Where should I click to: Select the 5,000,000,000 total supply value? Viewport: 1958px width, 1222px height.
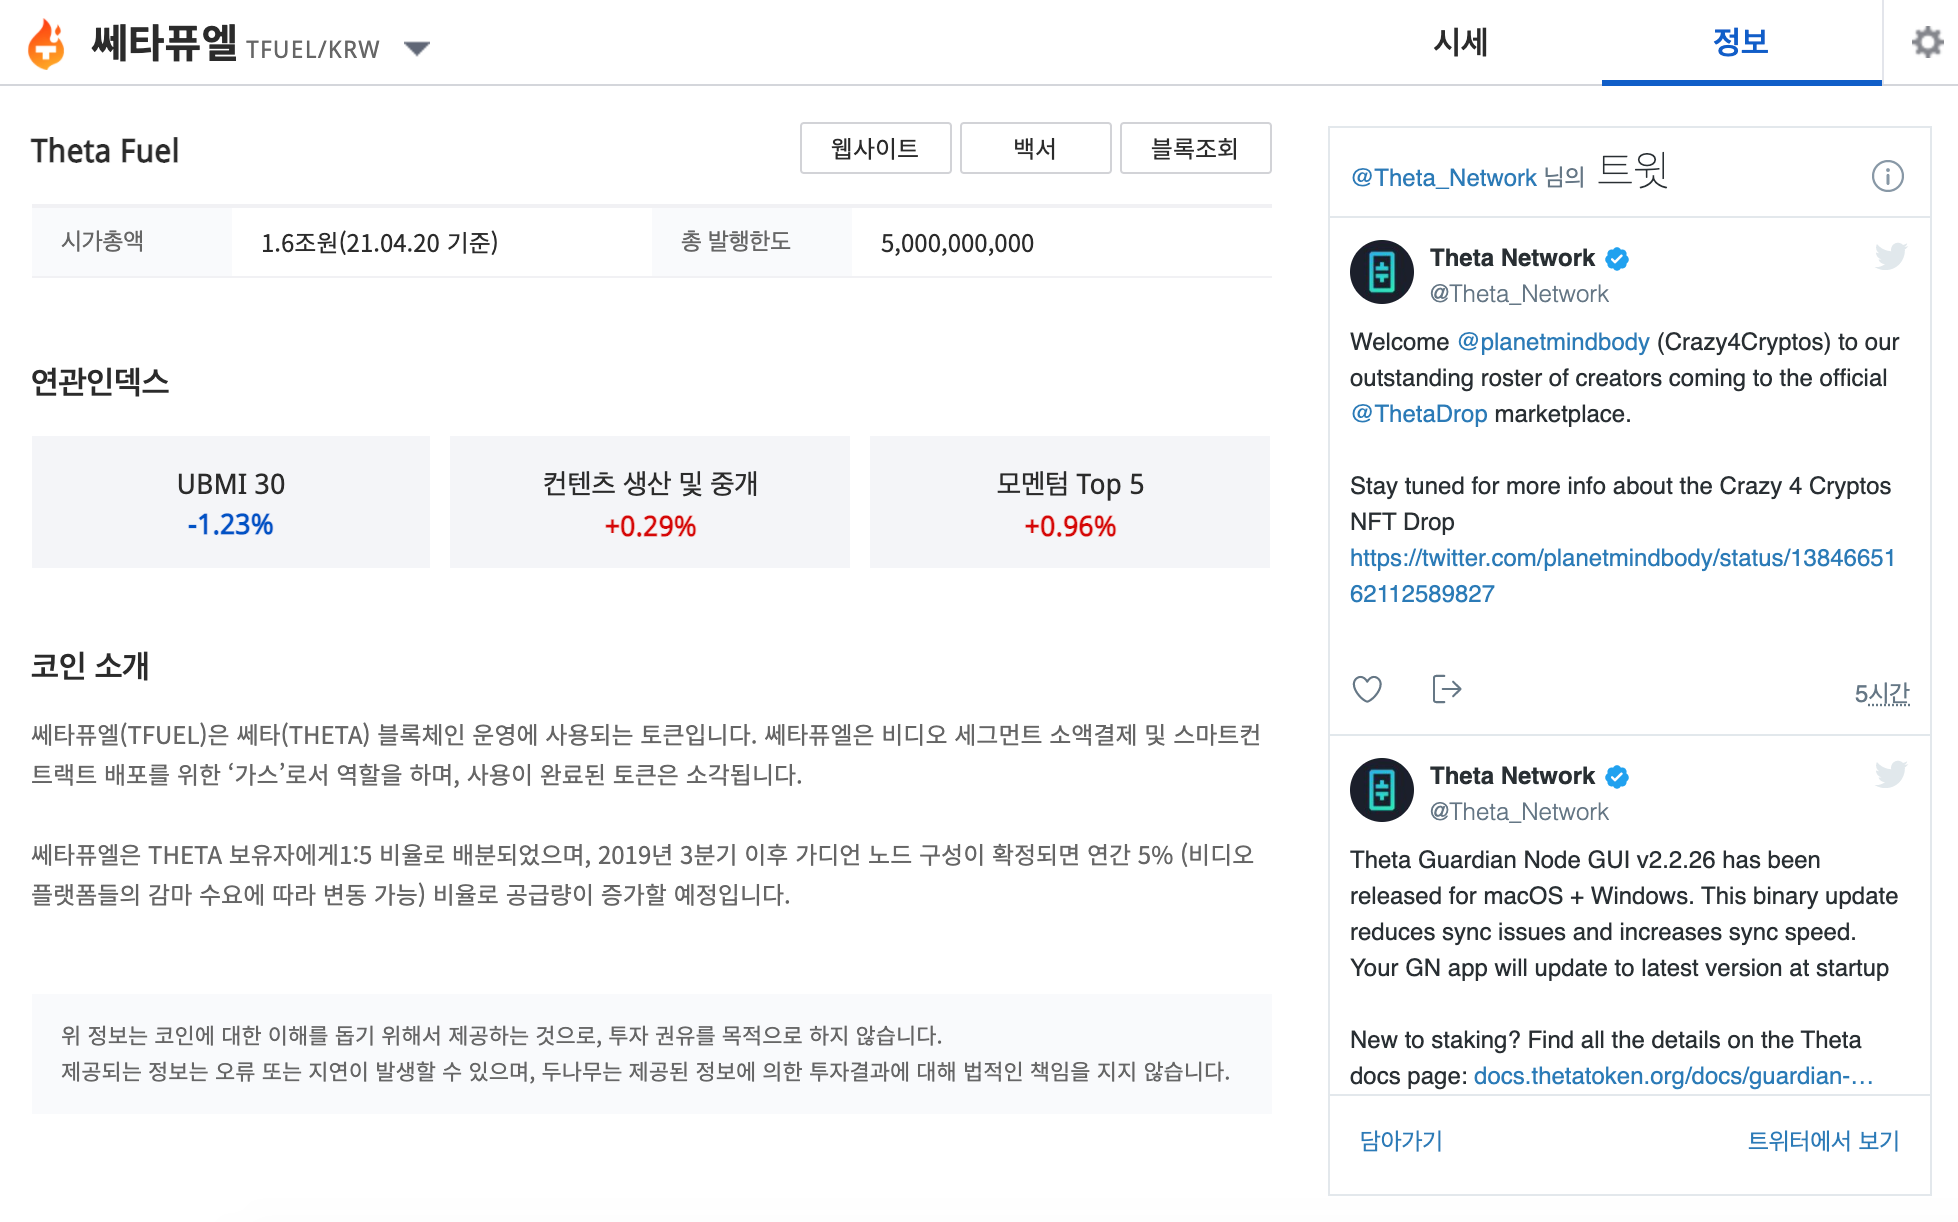[x=957, y=243]
